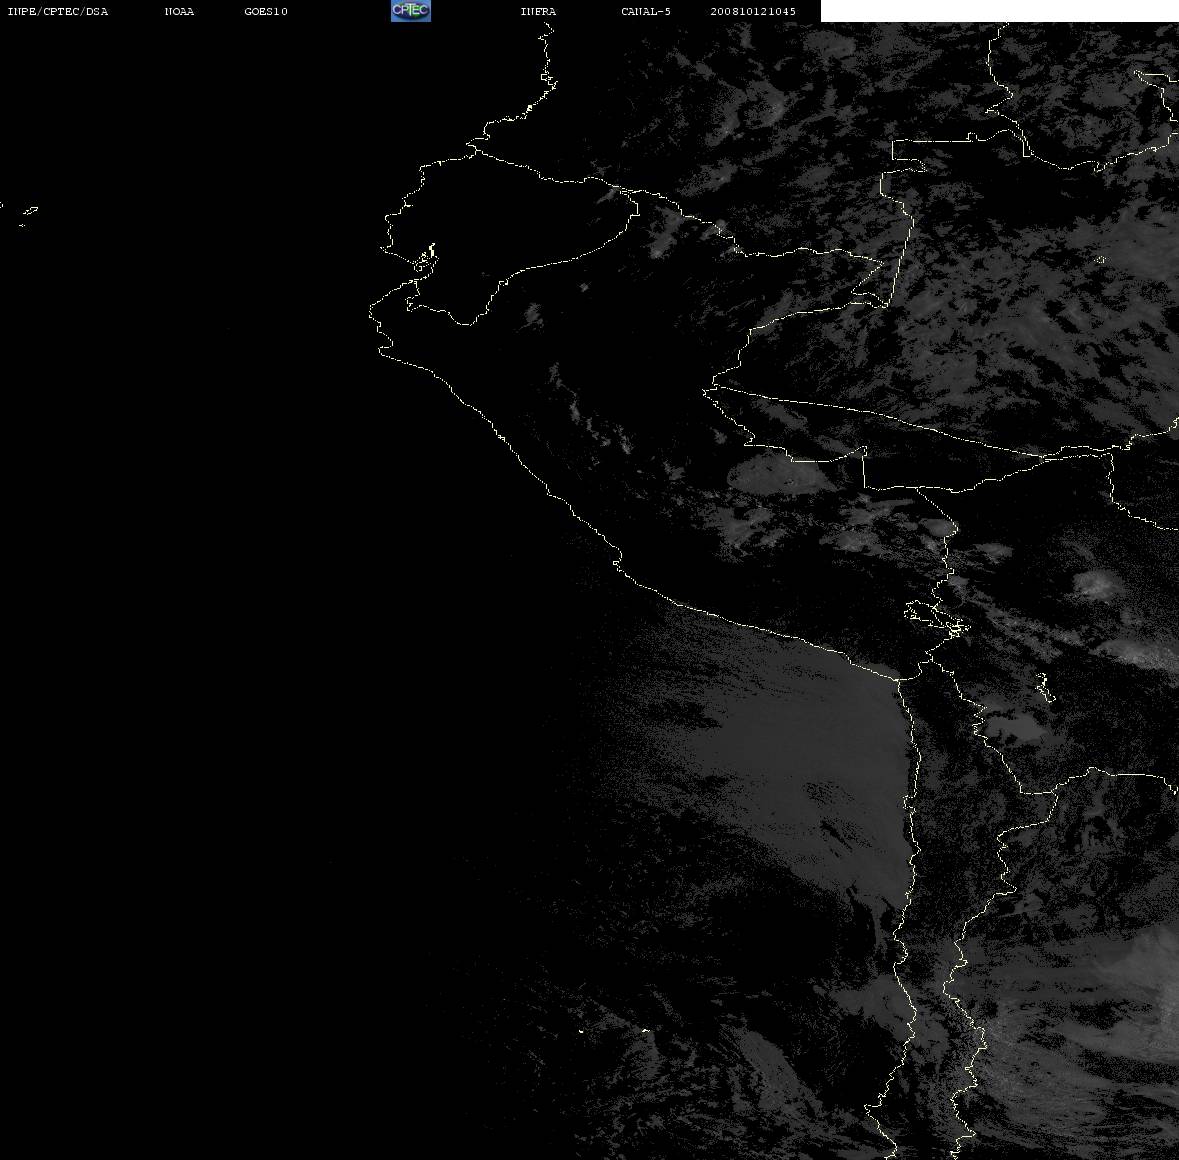
Task: Click the bright cloud mass over Argentina
Action: [1083, 1000]
